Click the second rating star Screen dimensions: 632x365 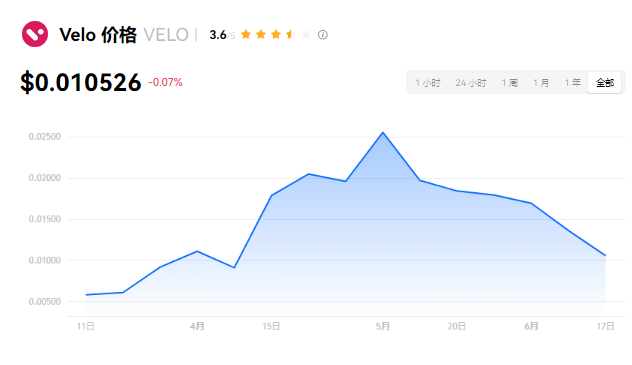click(x=261, y=35)
